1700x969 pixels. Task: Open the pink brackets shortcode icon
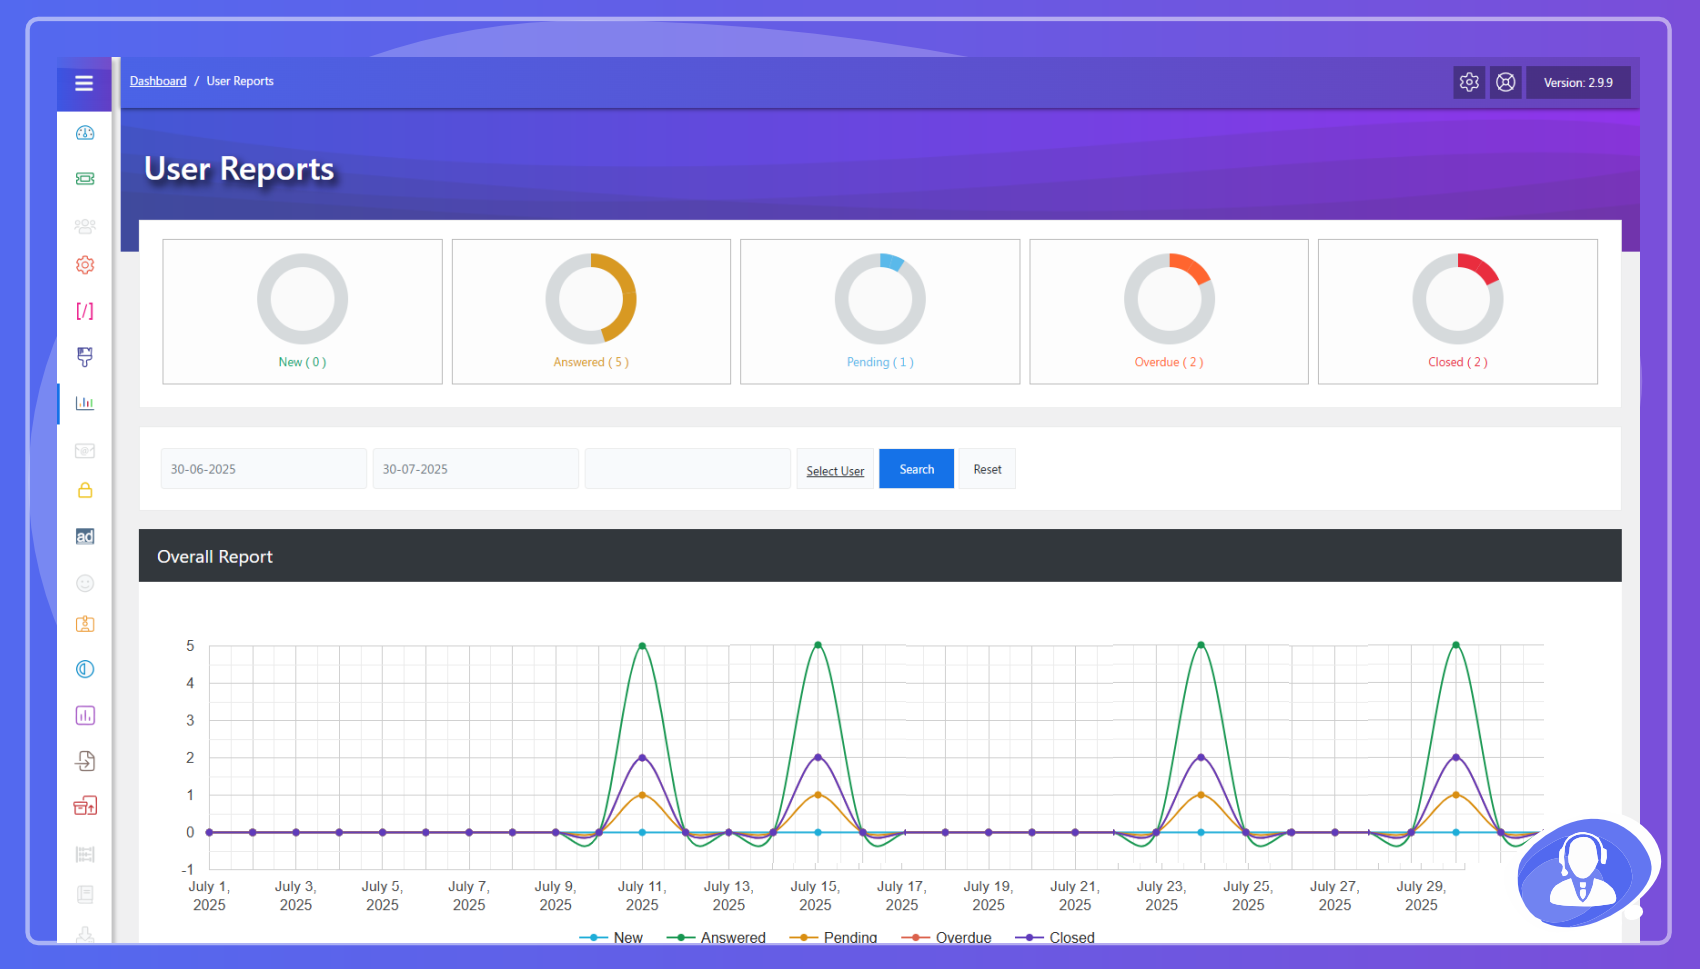click(x=85, y=311)
